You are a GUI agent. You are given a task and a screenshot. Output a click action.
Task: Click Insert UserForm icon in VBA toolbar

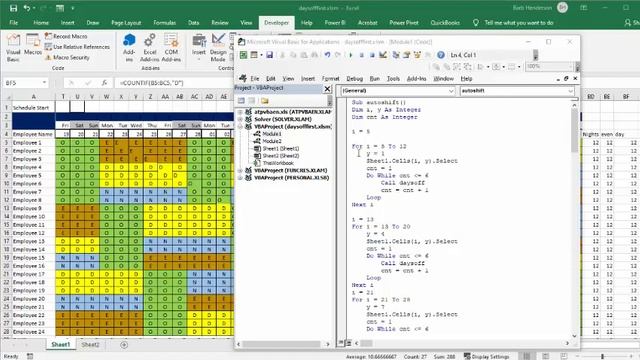click(x=254, y=55)
